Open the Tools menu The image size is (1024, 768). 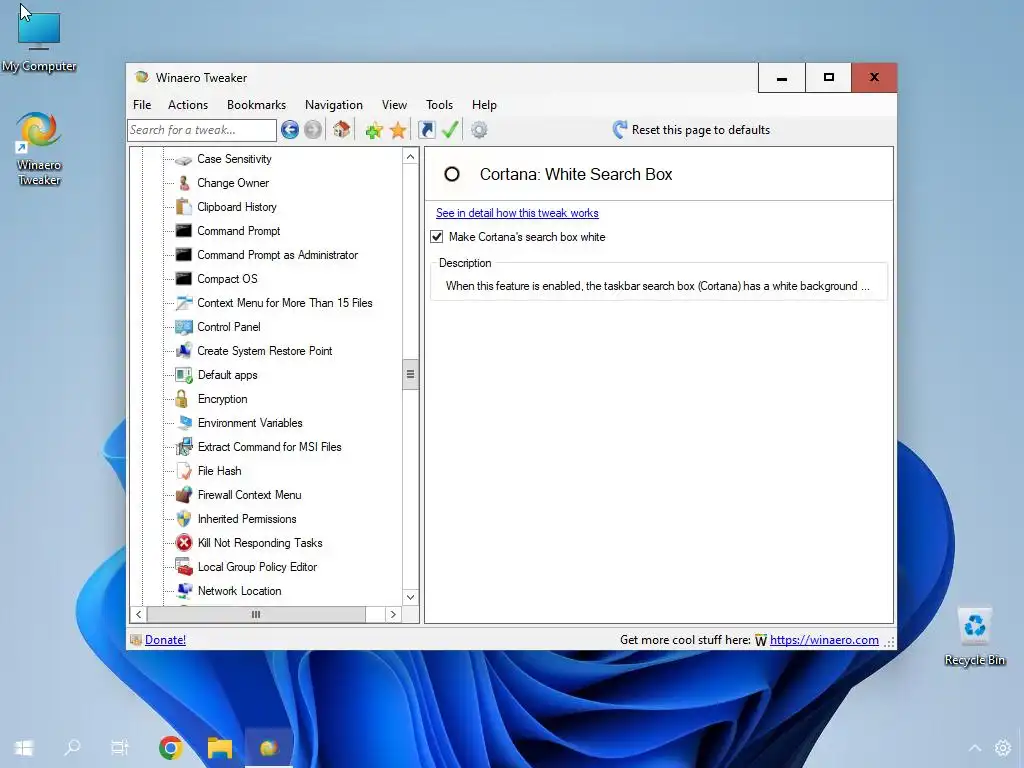tap(440, 105)
